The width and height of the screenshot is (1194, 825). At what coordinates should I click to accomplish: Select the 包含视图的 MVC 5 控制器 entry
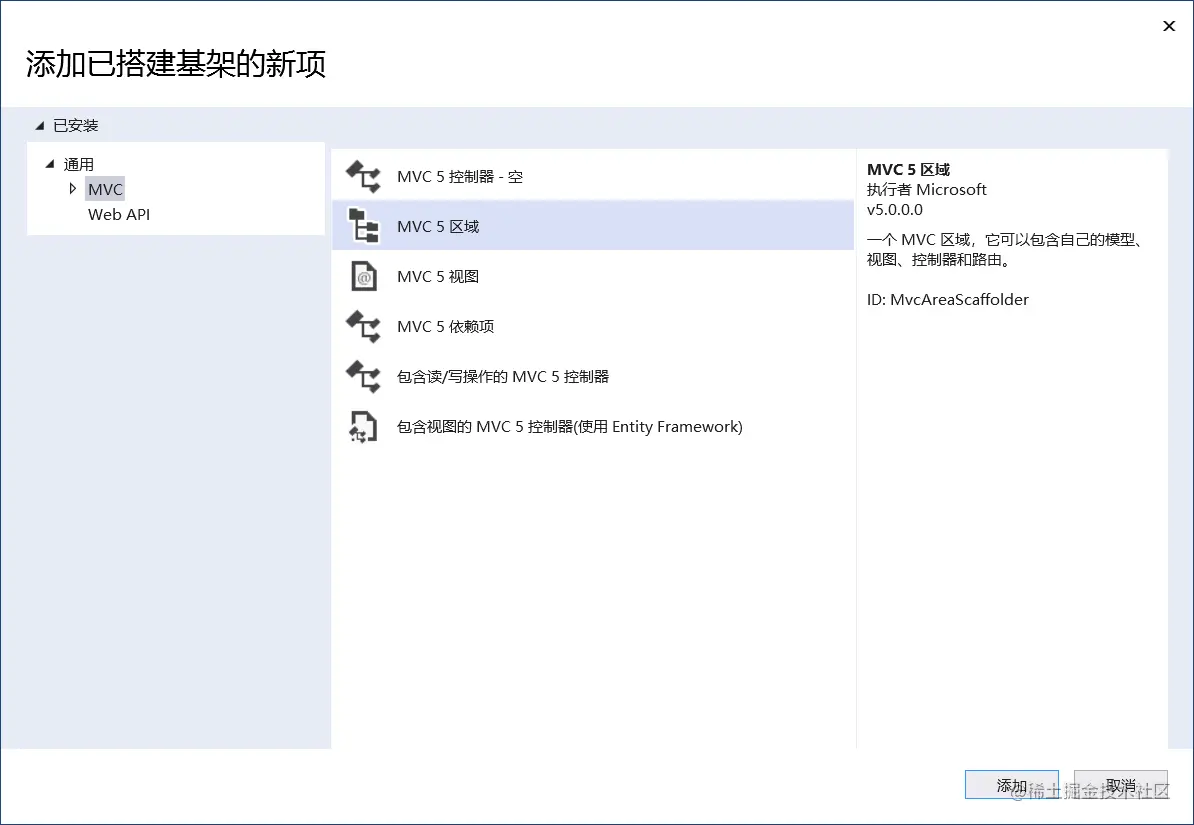point(568,426)
